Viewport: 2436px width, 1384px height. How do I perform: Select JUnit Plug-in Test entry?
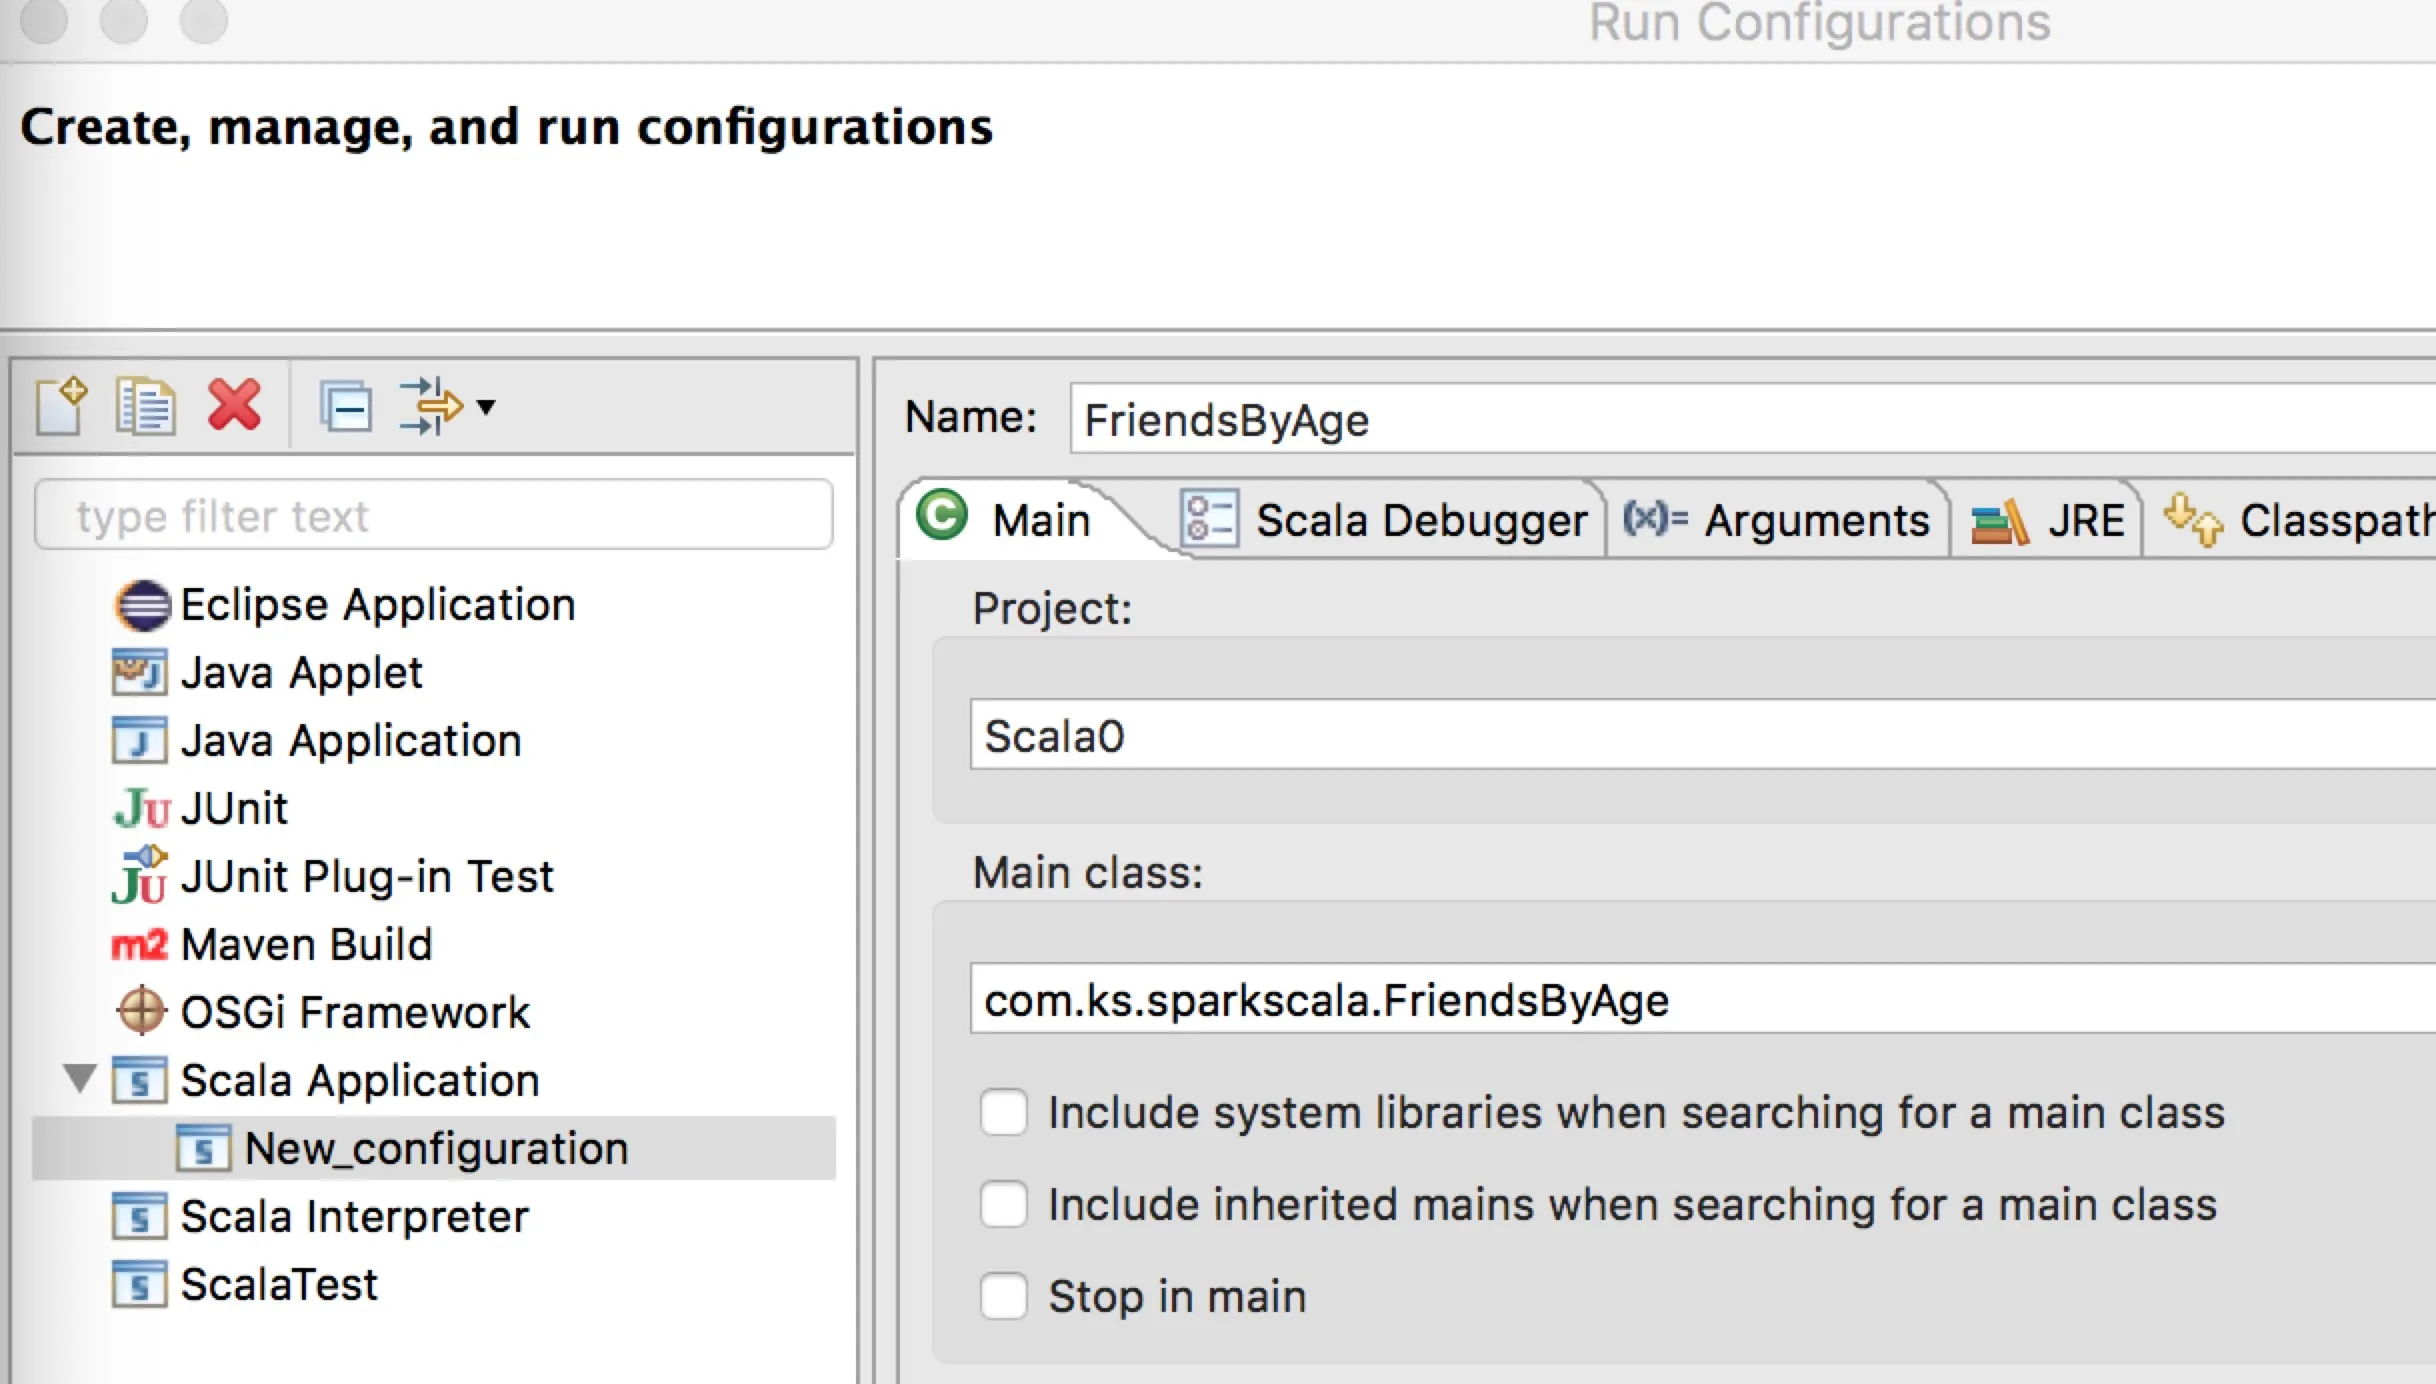[x=366, y=877]
